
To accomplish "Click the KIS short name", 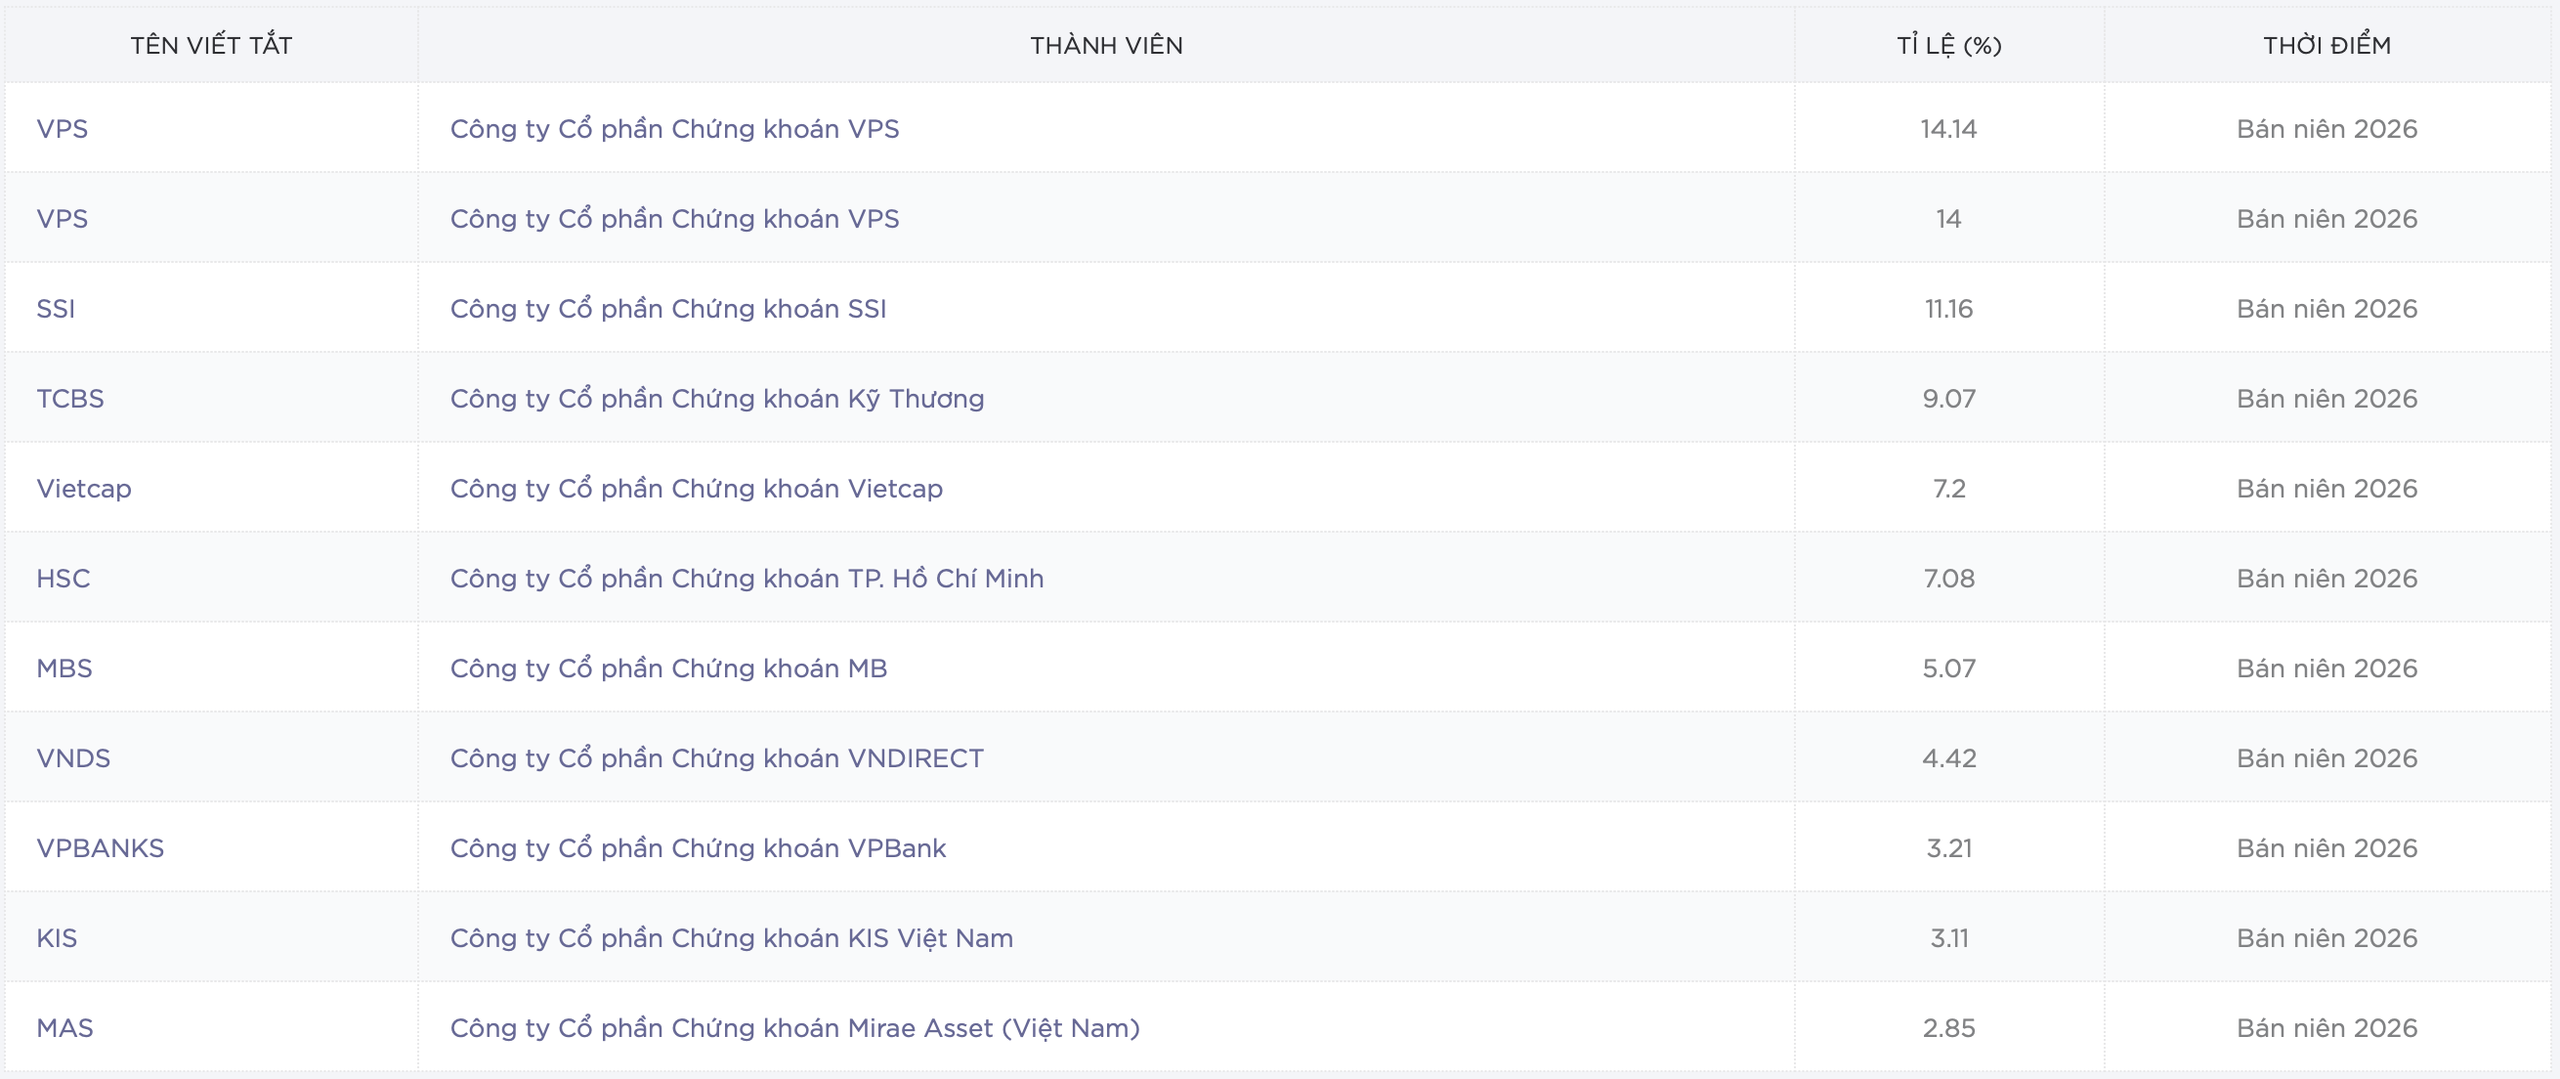I will pyautogui.click(x=57, y=938).
